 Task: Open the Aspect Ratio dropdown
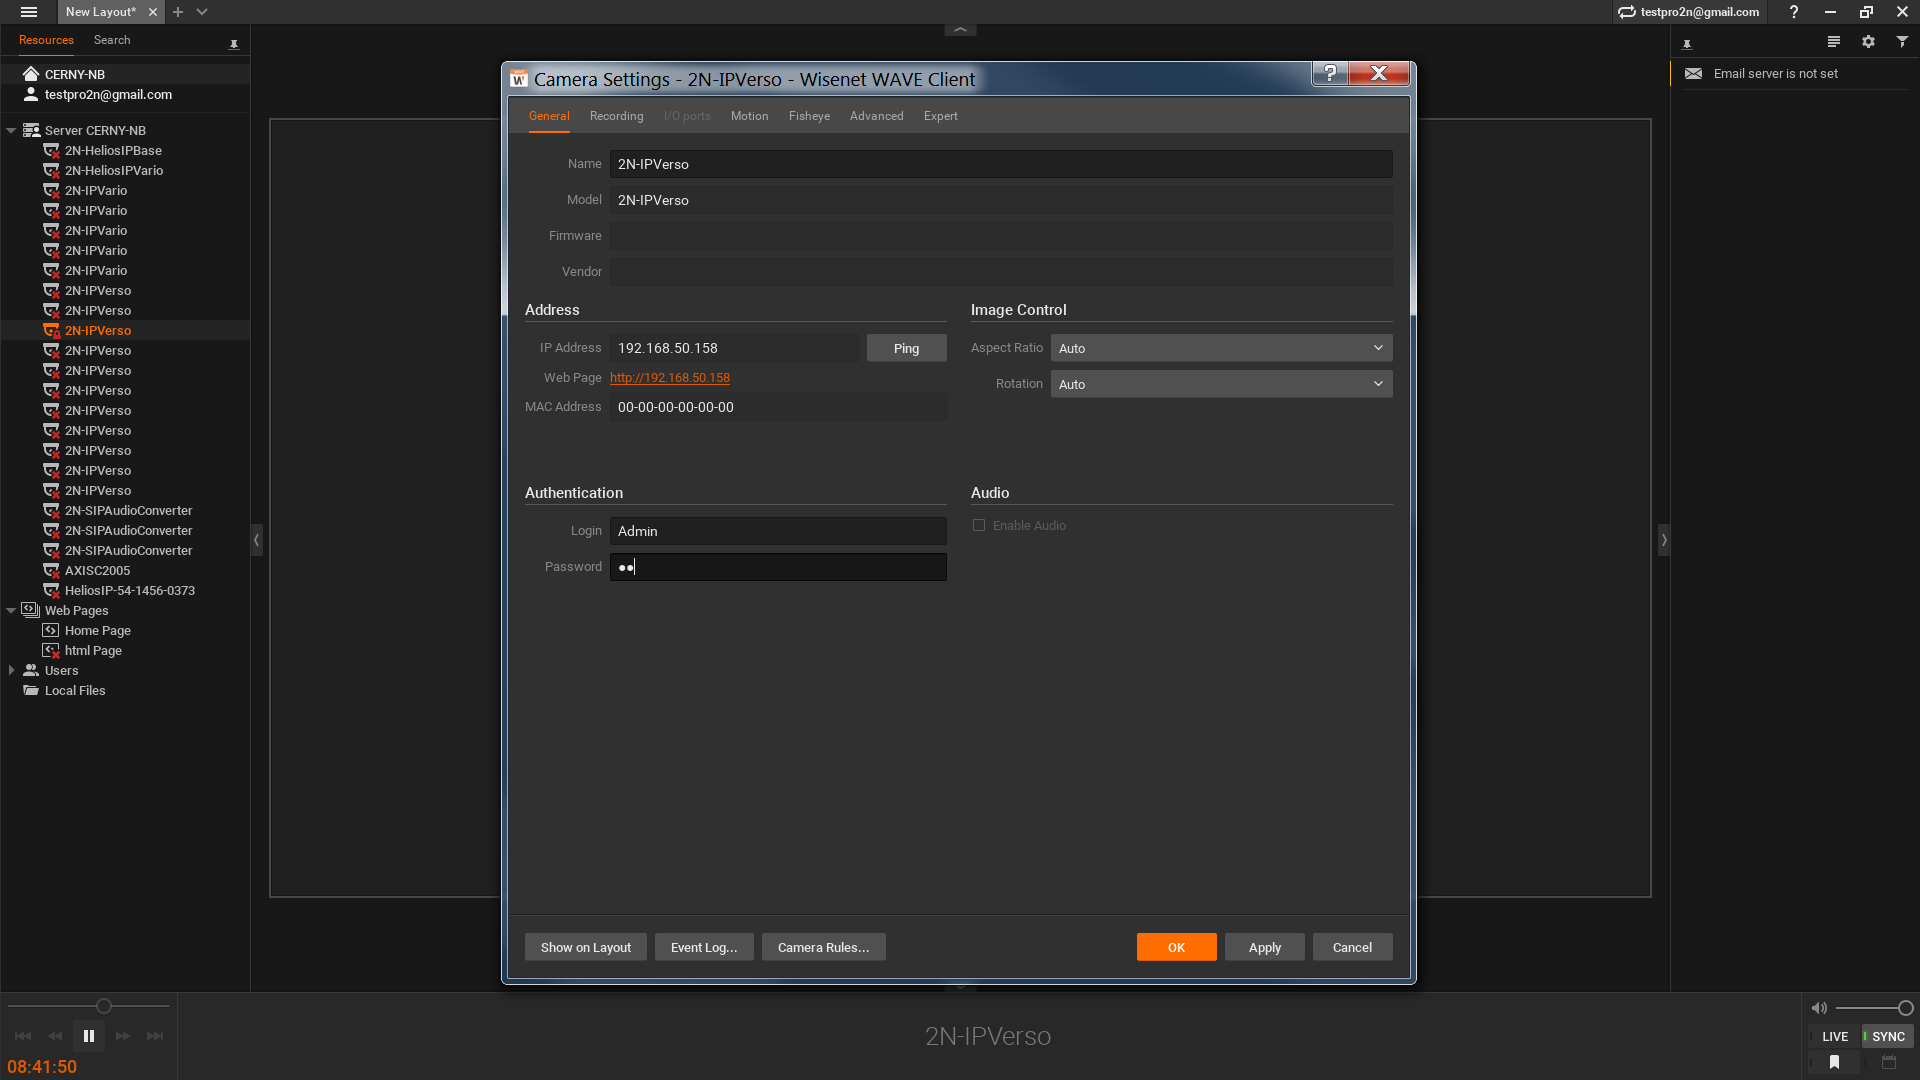[1221, 348]
